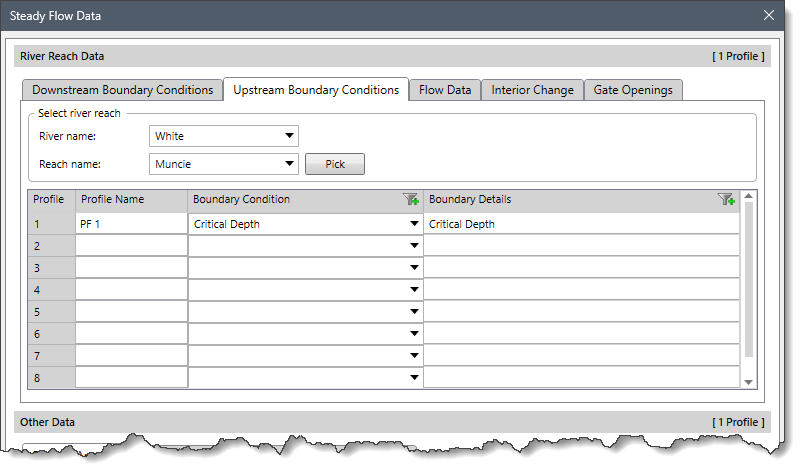This screenshot has width=800, height=466.
Task: Open the Reach name dropdown
Action: pyautogui.click(x=289, y=163)
